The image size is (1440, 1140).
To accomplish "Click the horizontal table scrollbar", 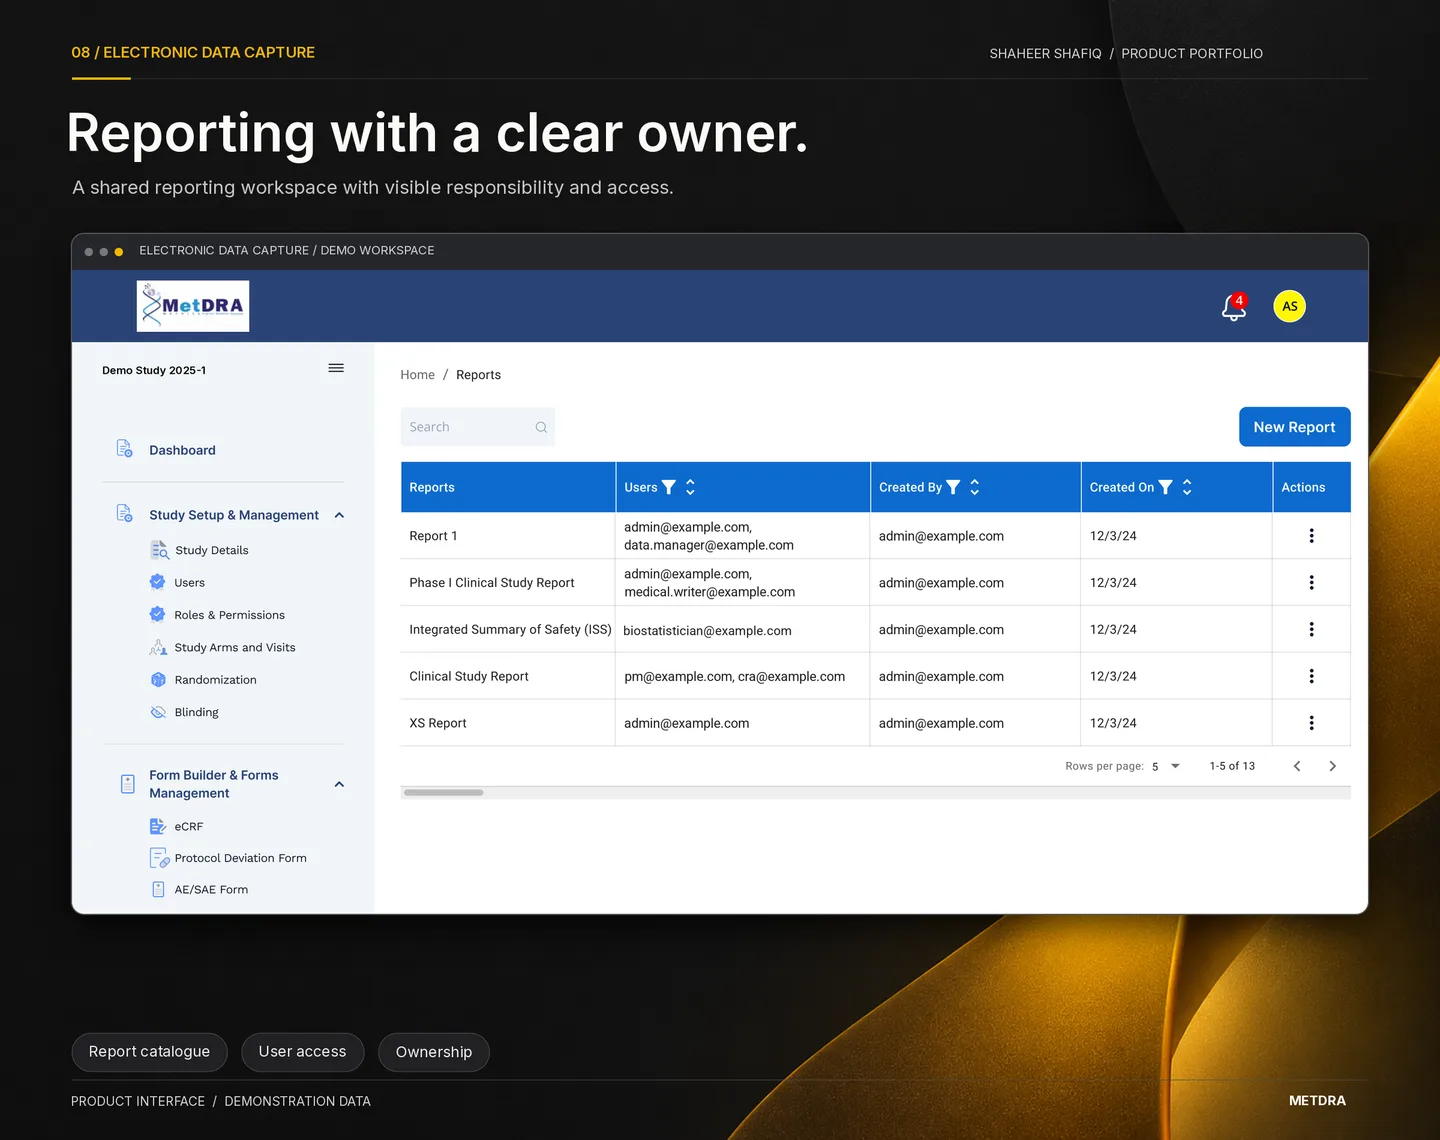I will [443, 792].
